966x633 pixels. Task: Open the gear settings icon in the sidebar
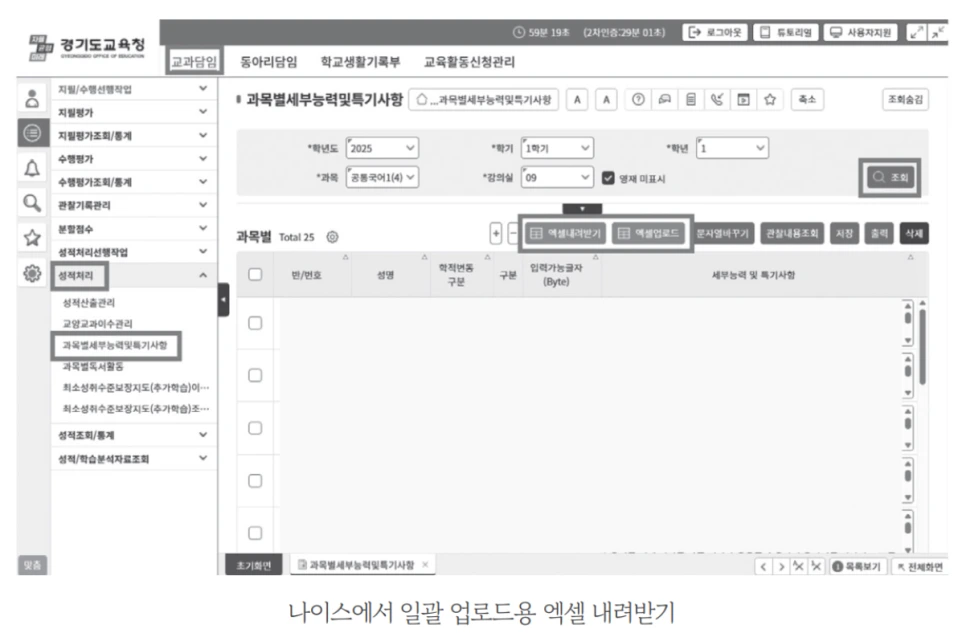31,274
